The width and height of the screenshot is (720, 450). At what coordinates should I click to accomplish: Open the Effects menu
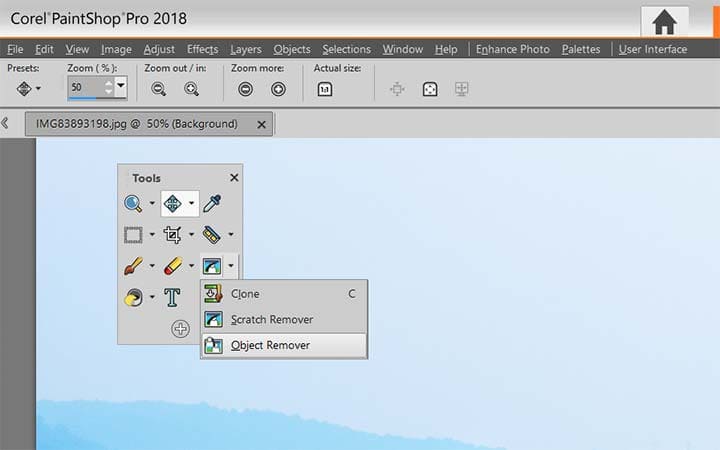pyautogui.click(x=202, y=49)
